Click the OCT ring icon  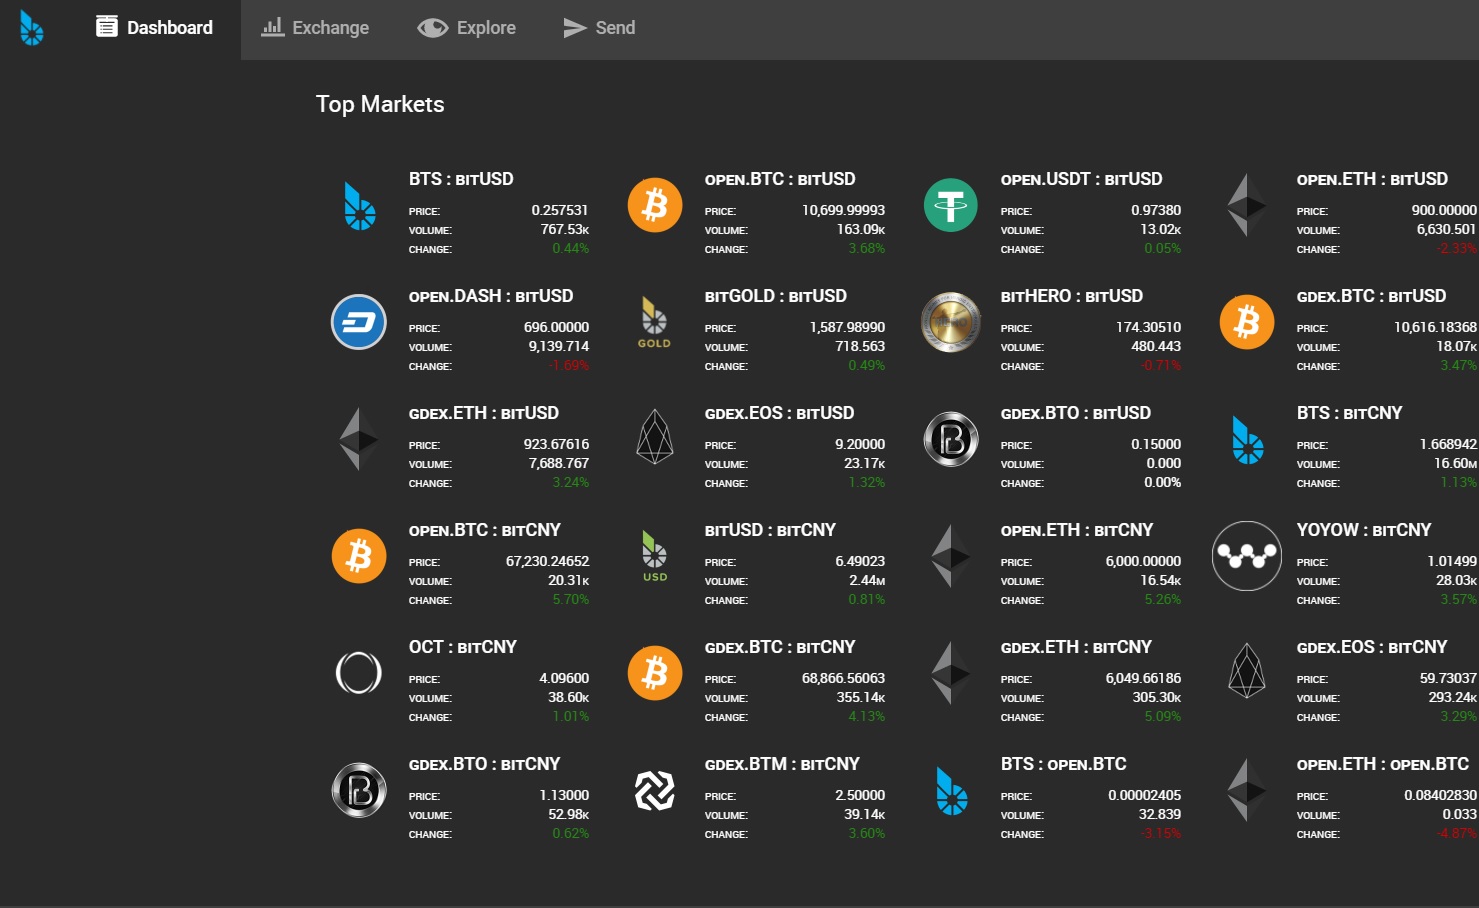pyautogui.click(x=359, y=673)
